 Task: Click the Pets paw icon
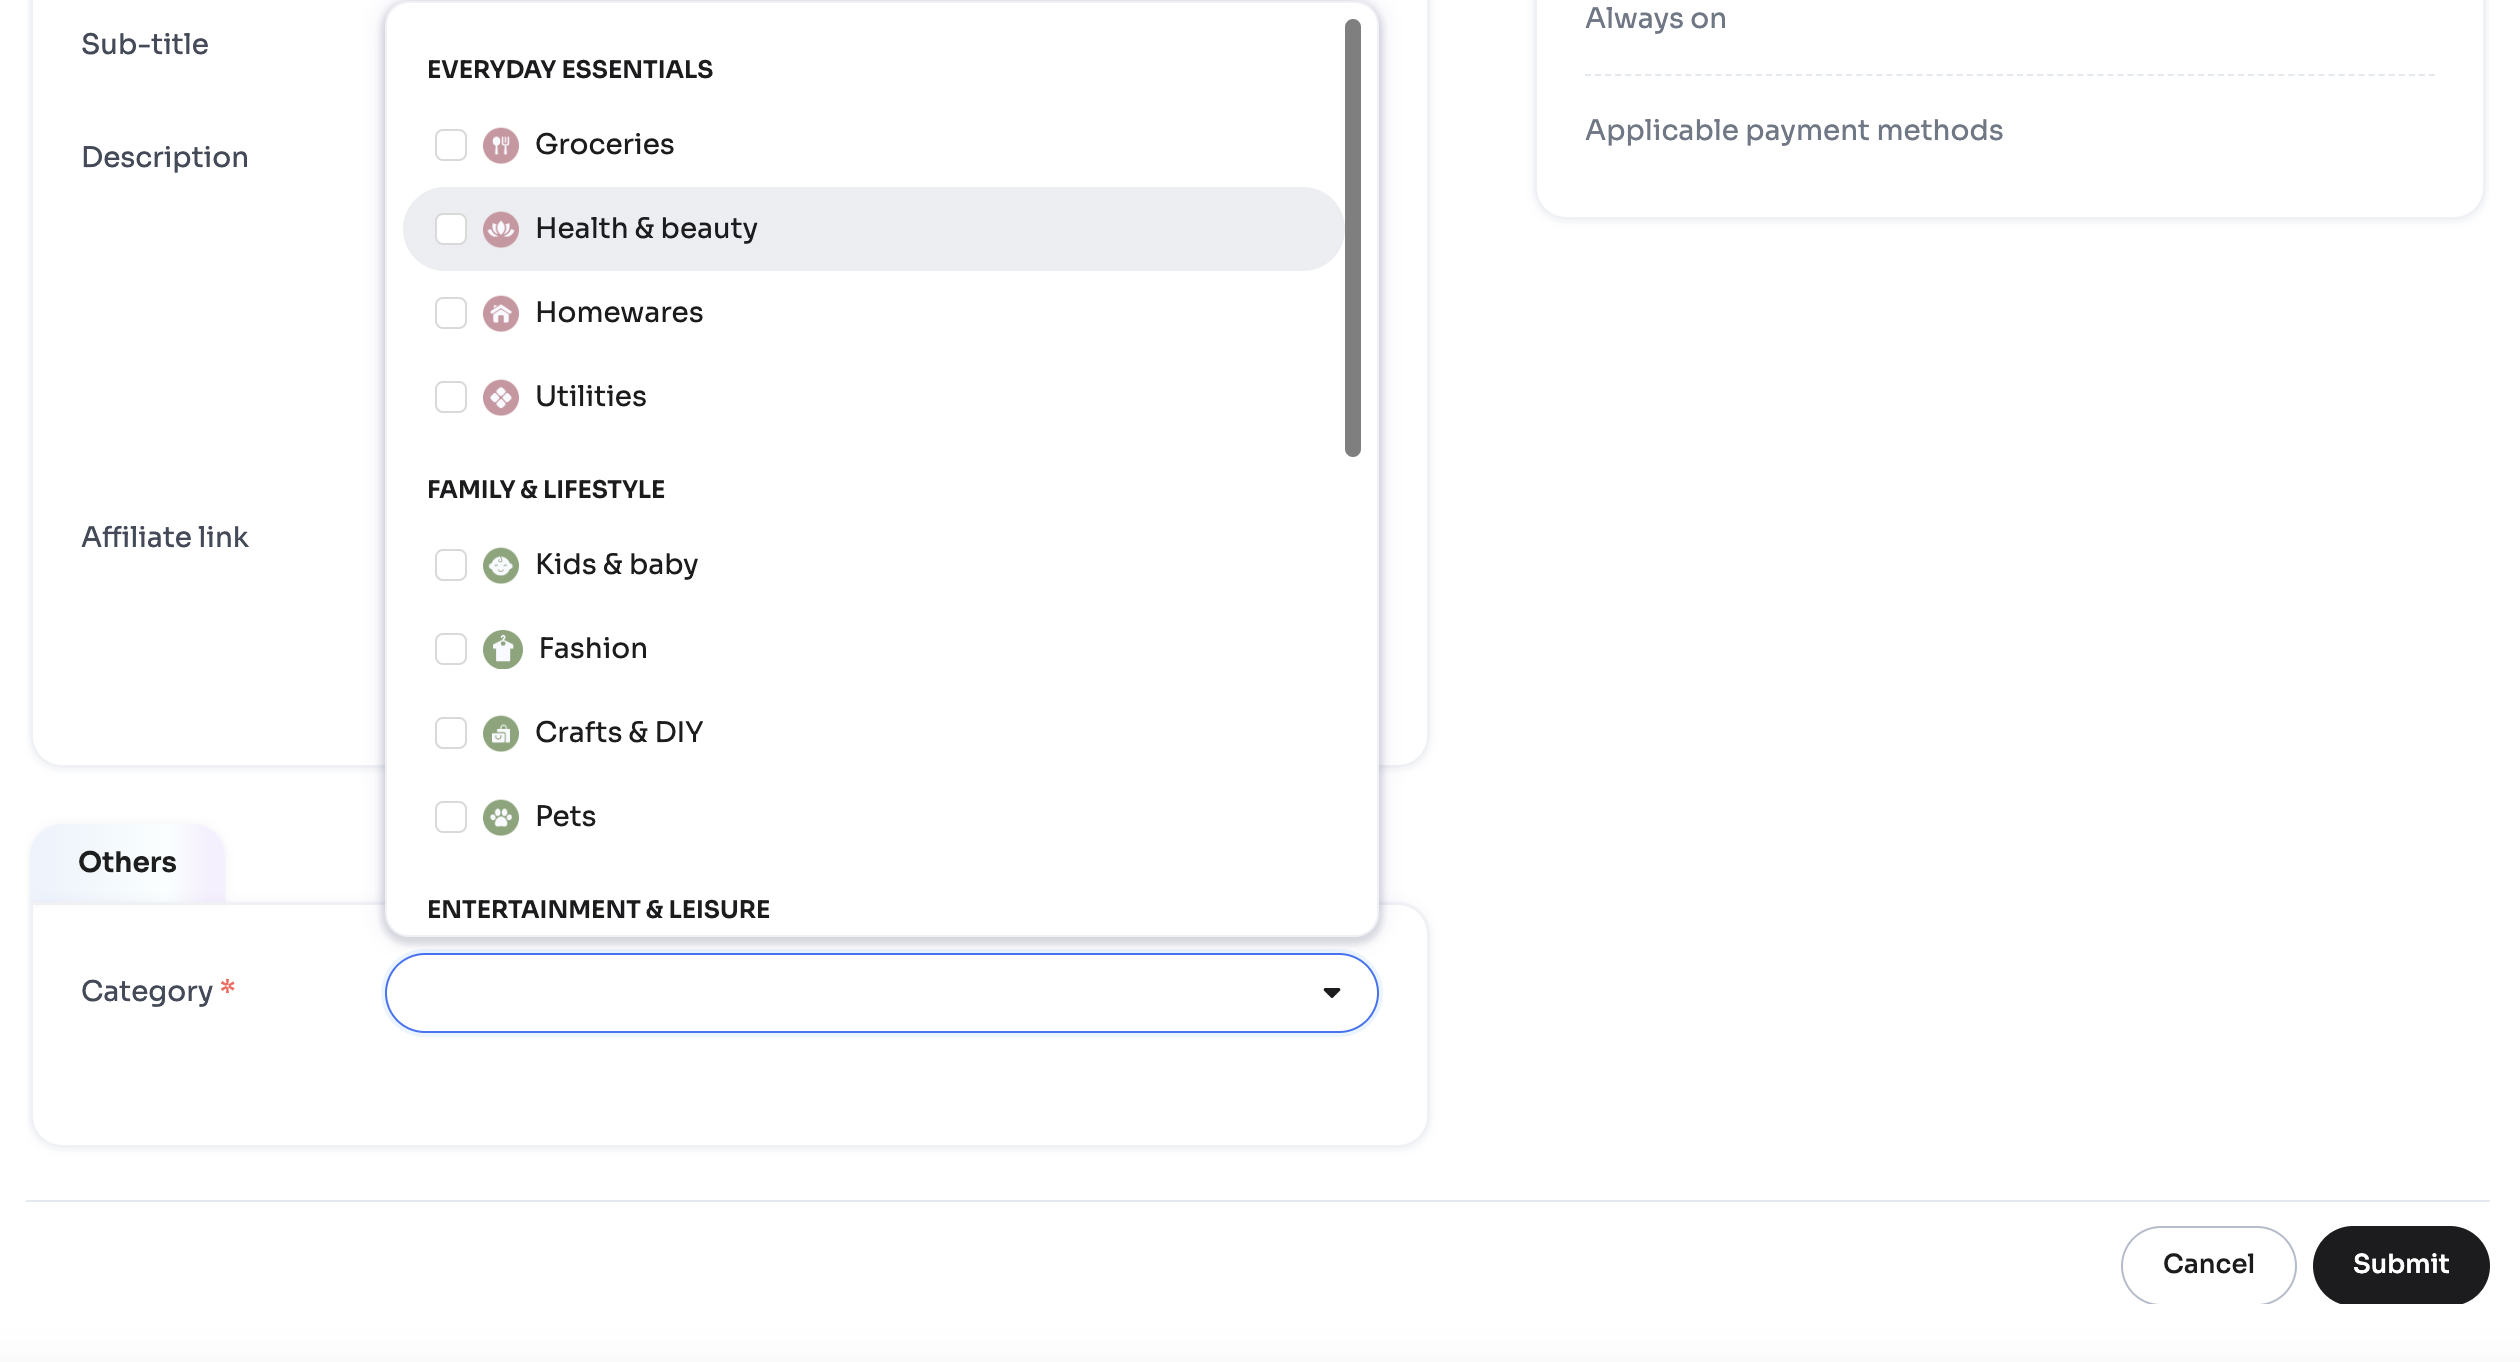[x=500, y=817]
